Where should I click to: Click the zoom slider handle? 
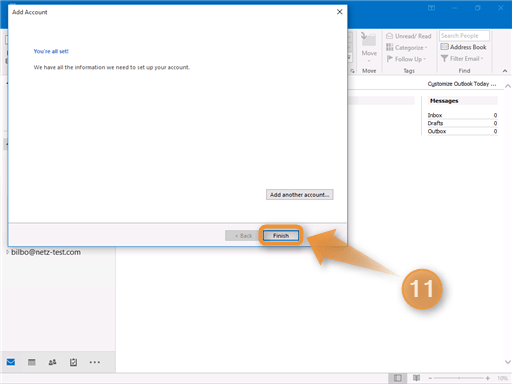click(x=459, y=378)
